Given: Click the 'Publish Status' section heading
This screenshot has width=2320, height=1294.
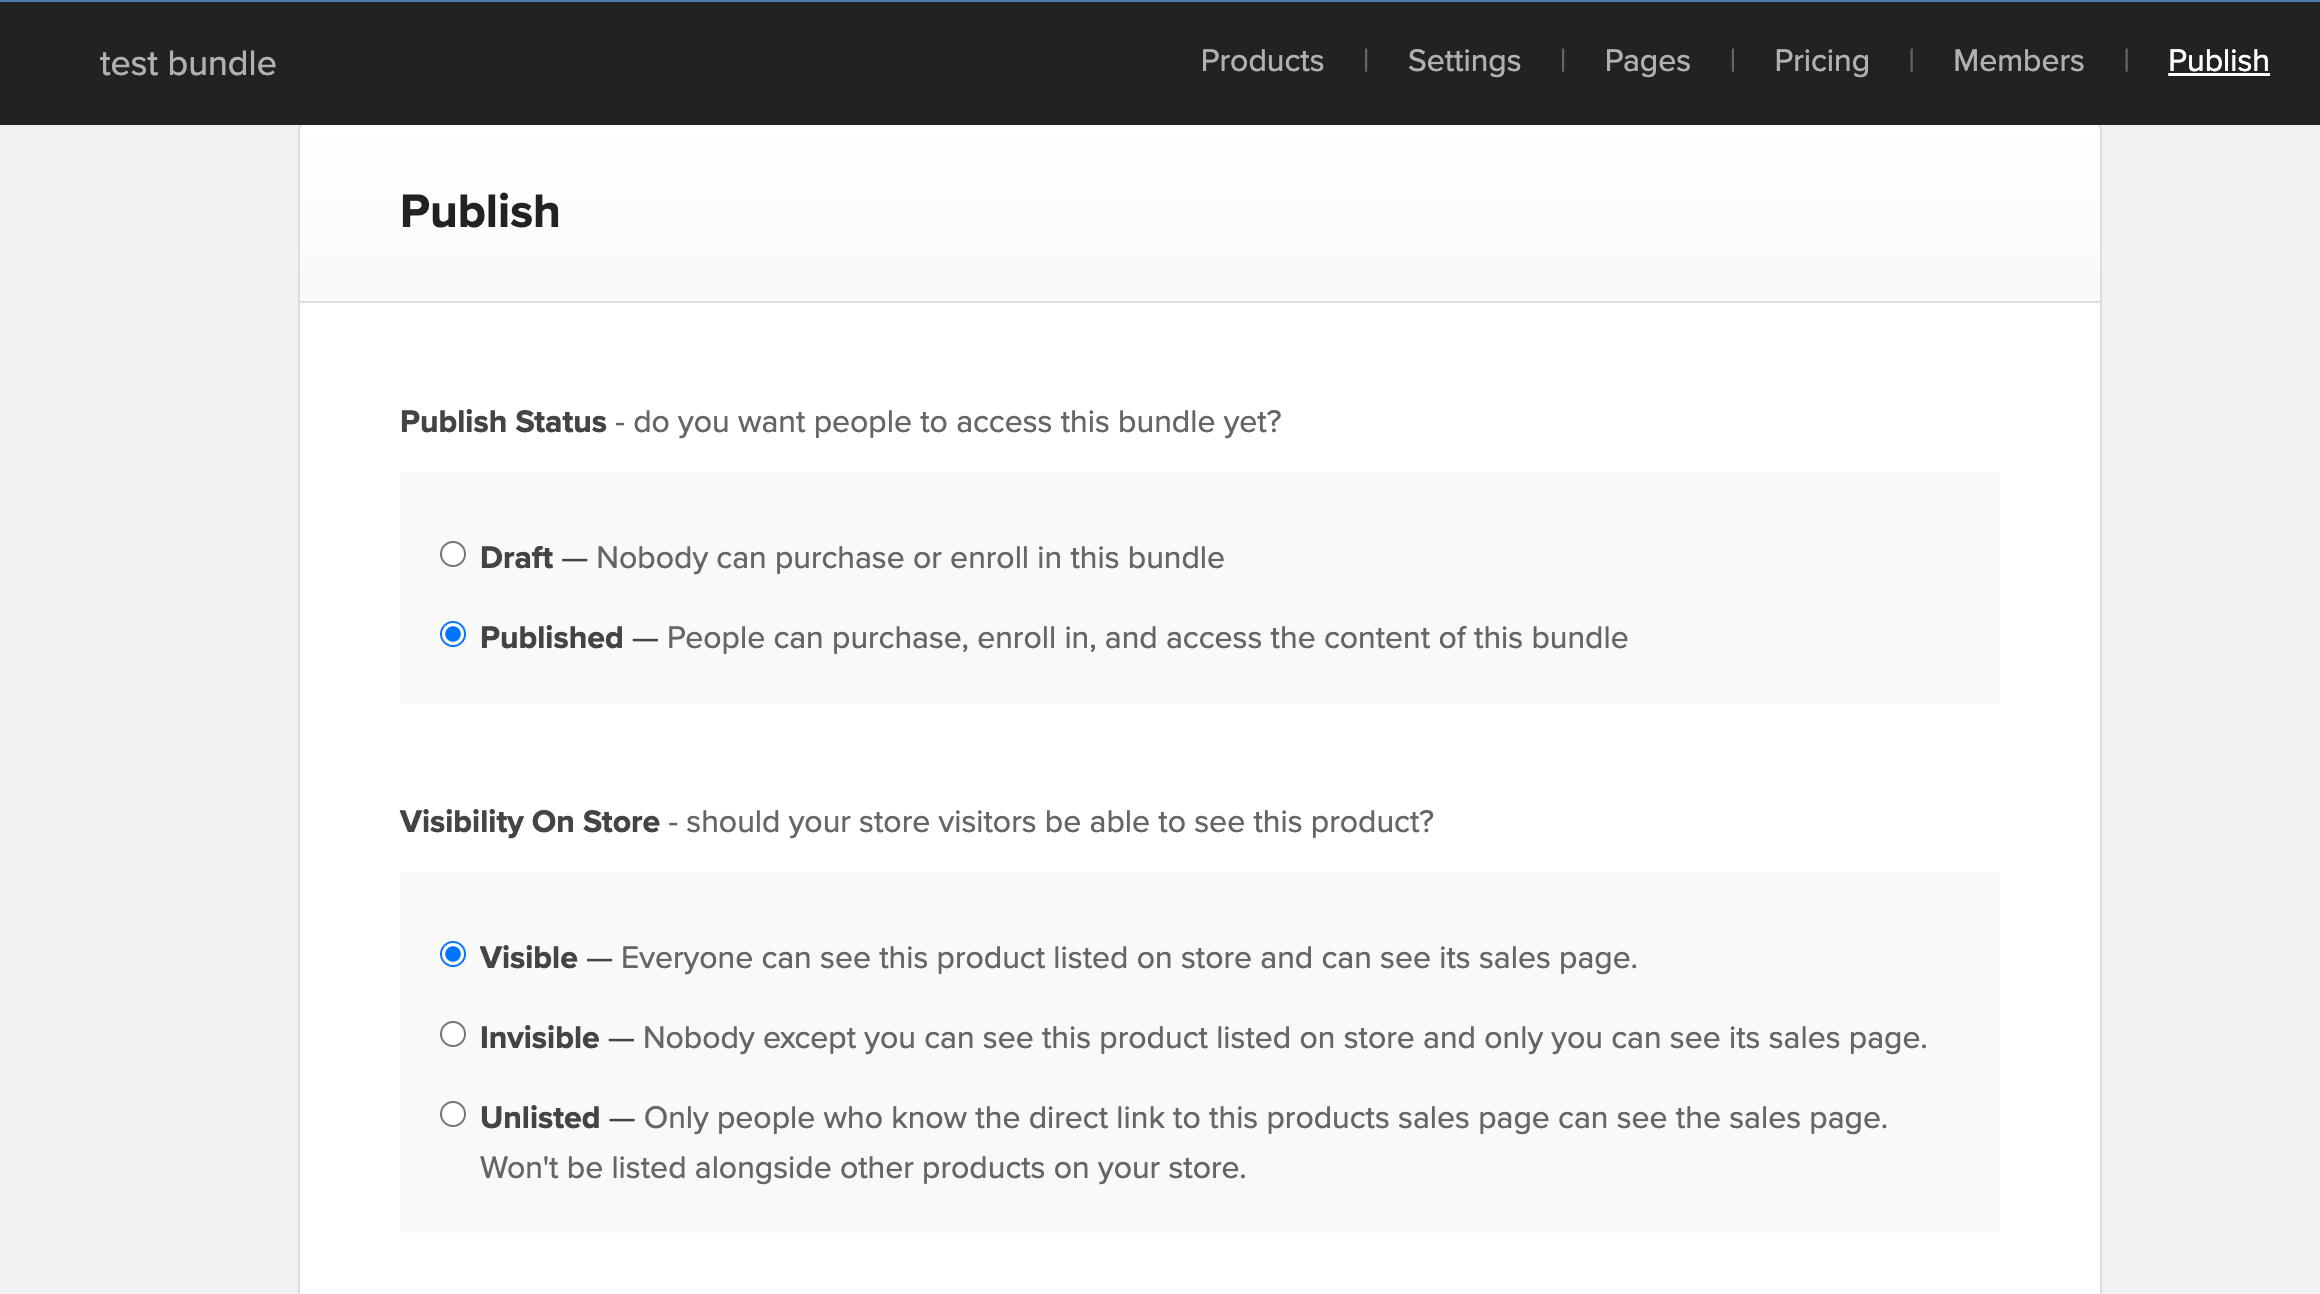Looking at the screenshot, I should 503,422.
